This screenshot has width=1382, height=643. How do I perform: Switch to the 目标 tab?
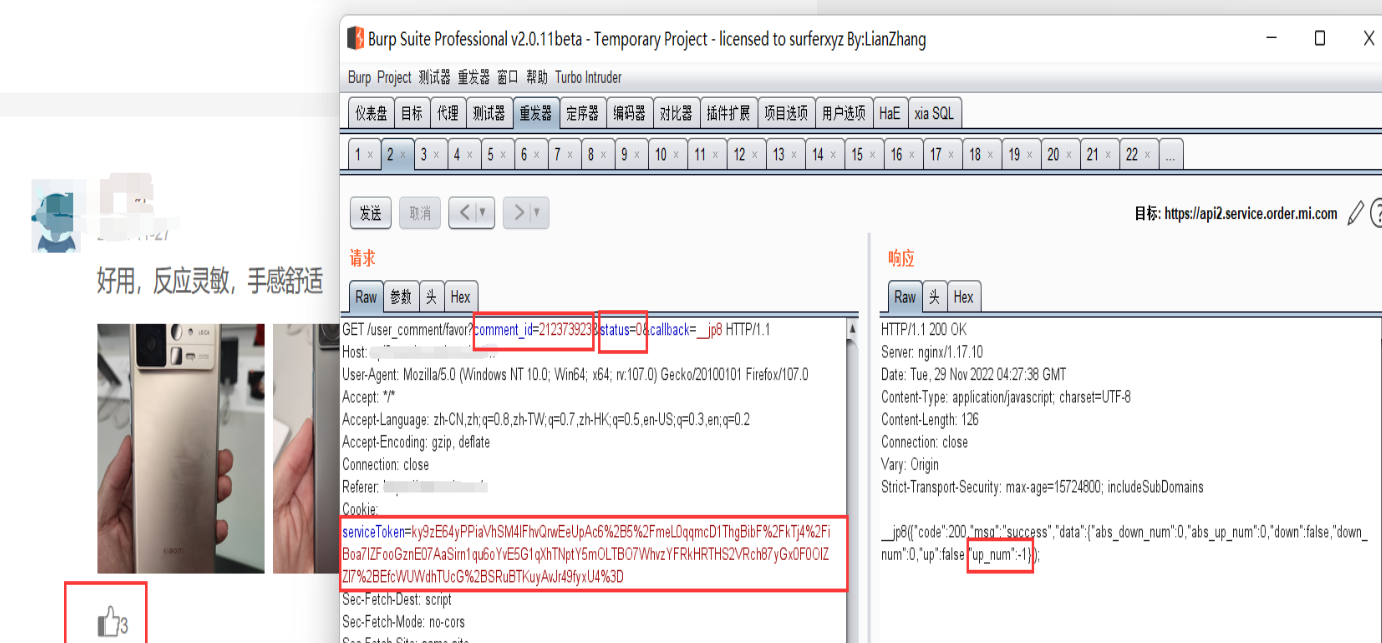(x=412, y=113)
